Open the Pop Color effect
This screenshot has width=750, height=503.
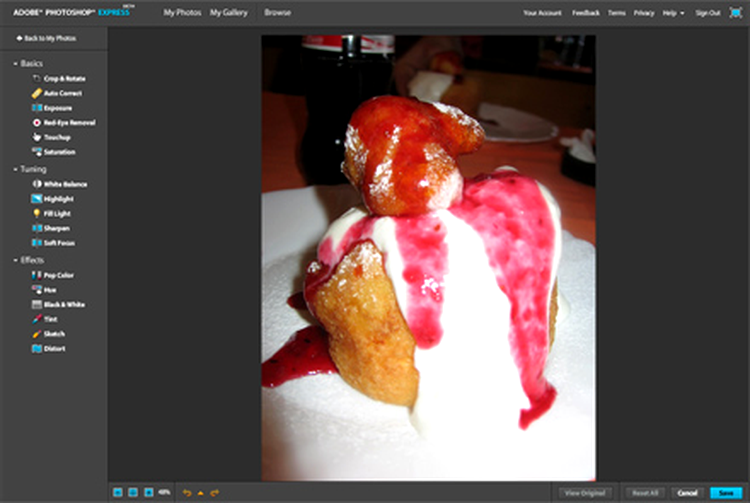click(x=58, y=274)
